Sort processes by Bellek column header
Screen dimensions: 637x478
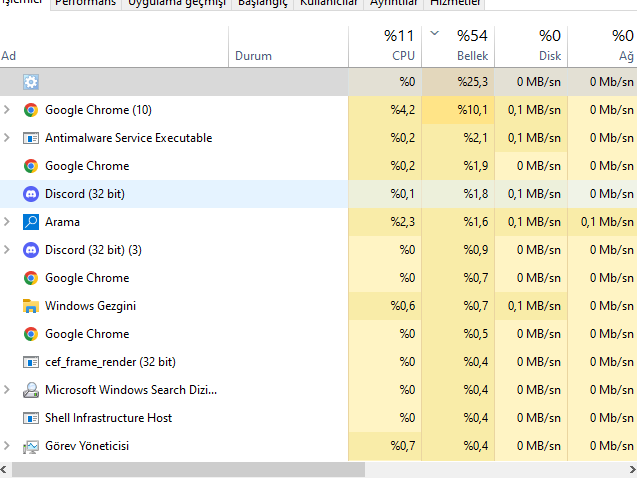pyautogui.click(x=458, y=47)
